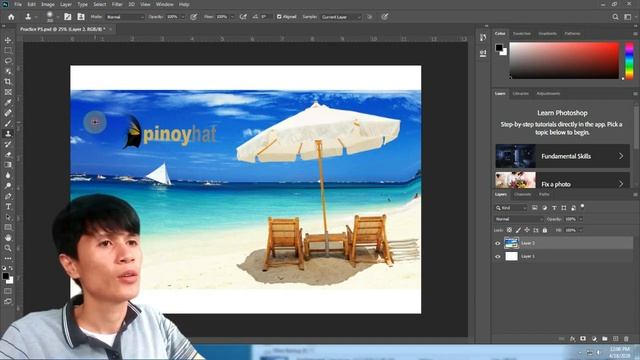Open the Brush Settings panel icon

coord(67,17)
